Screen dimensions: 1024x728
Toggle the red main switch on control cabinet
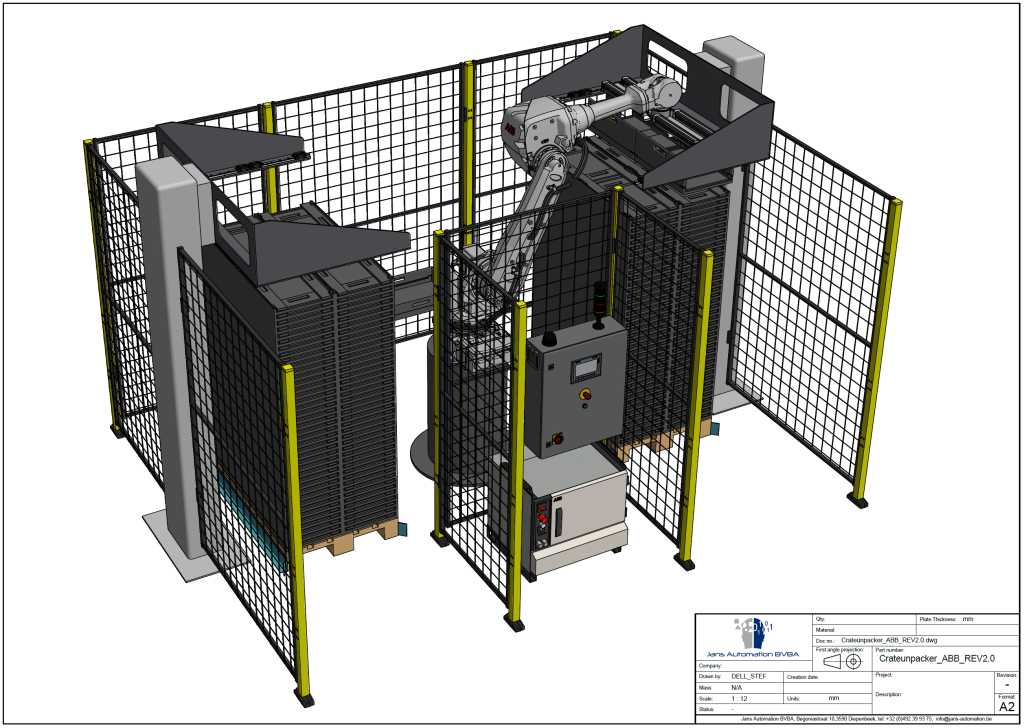(558, 438)
